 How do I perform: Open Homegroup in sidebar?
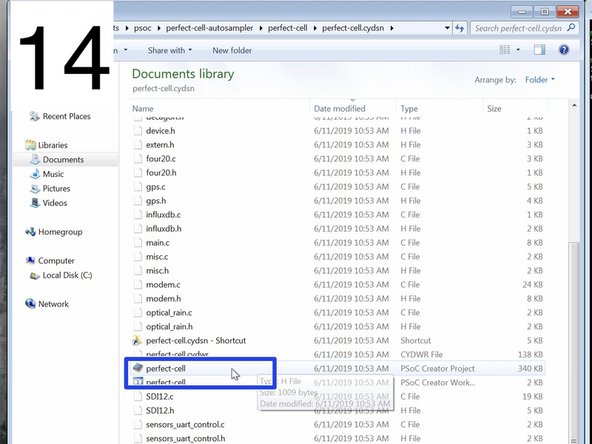tap(54, 232)
